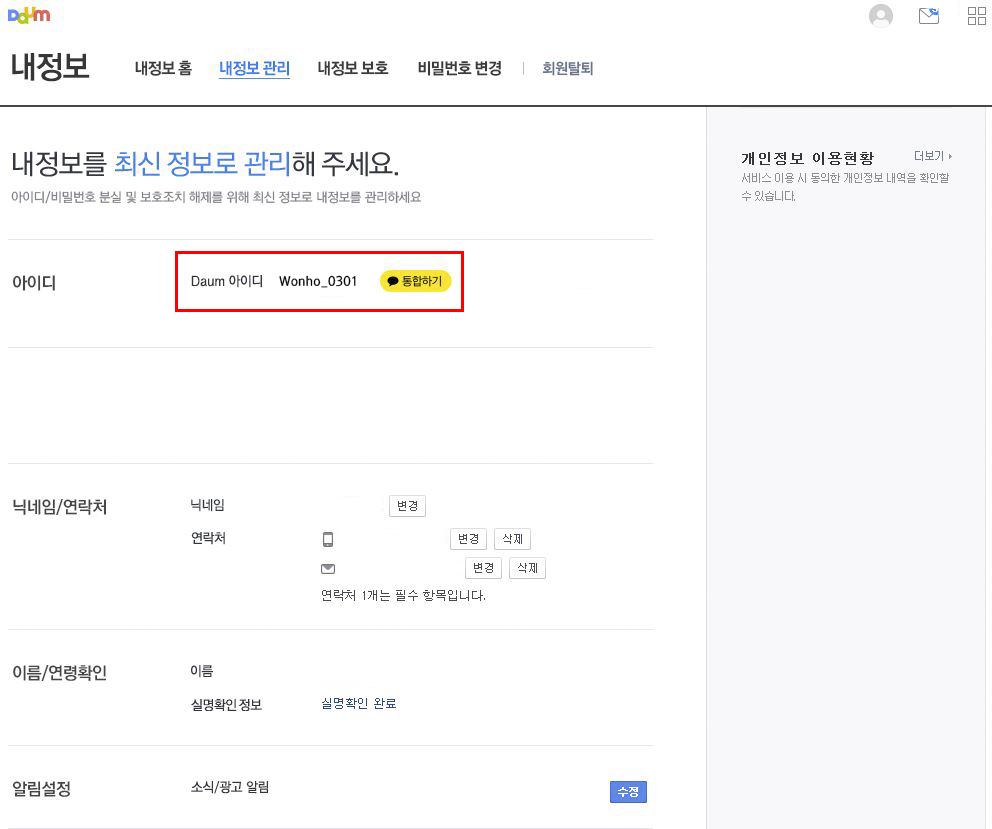Screen dimensions: 992x829
Task: Click 삭제 button for email contact
Action: (528, 568)
